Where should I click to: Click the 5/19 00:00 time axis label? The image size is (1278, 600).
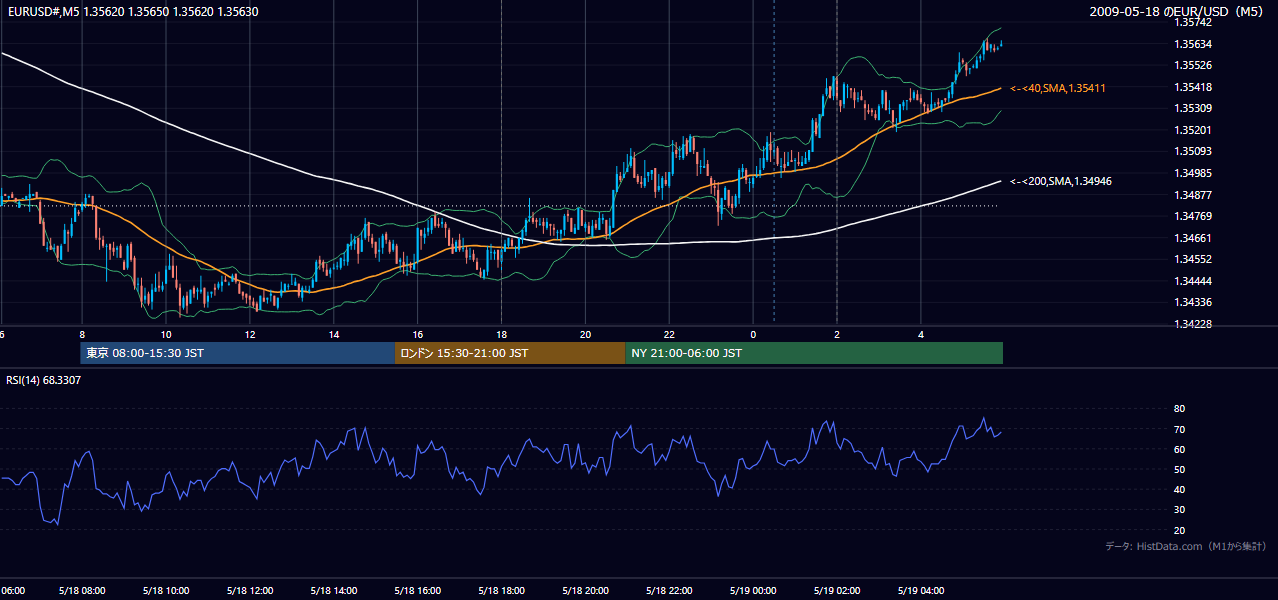(753, 591)
